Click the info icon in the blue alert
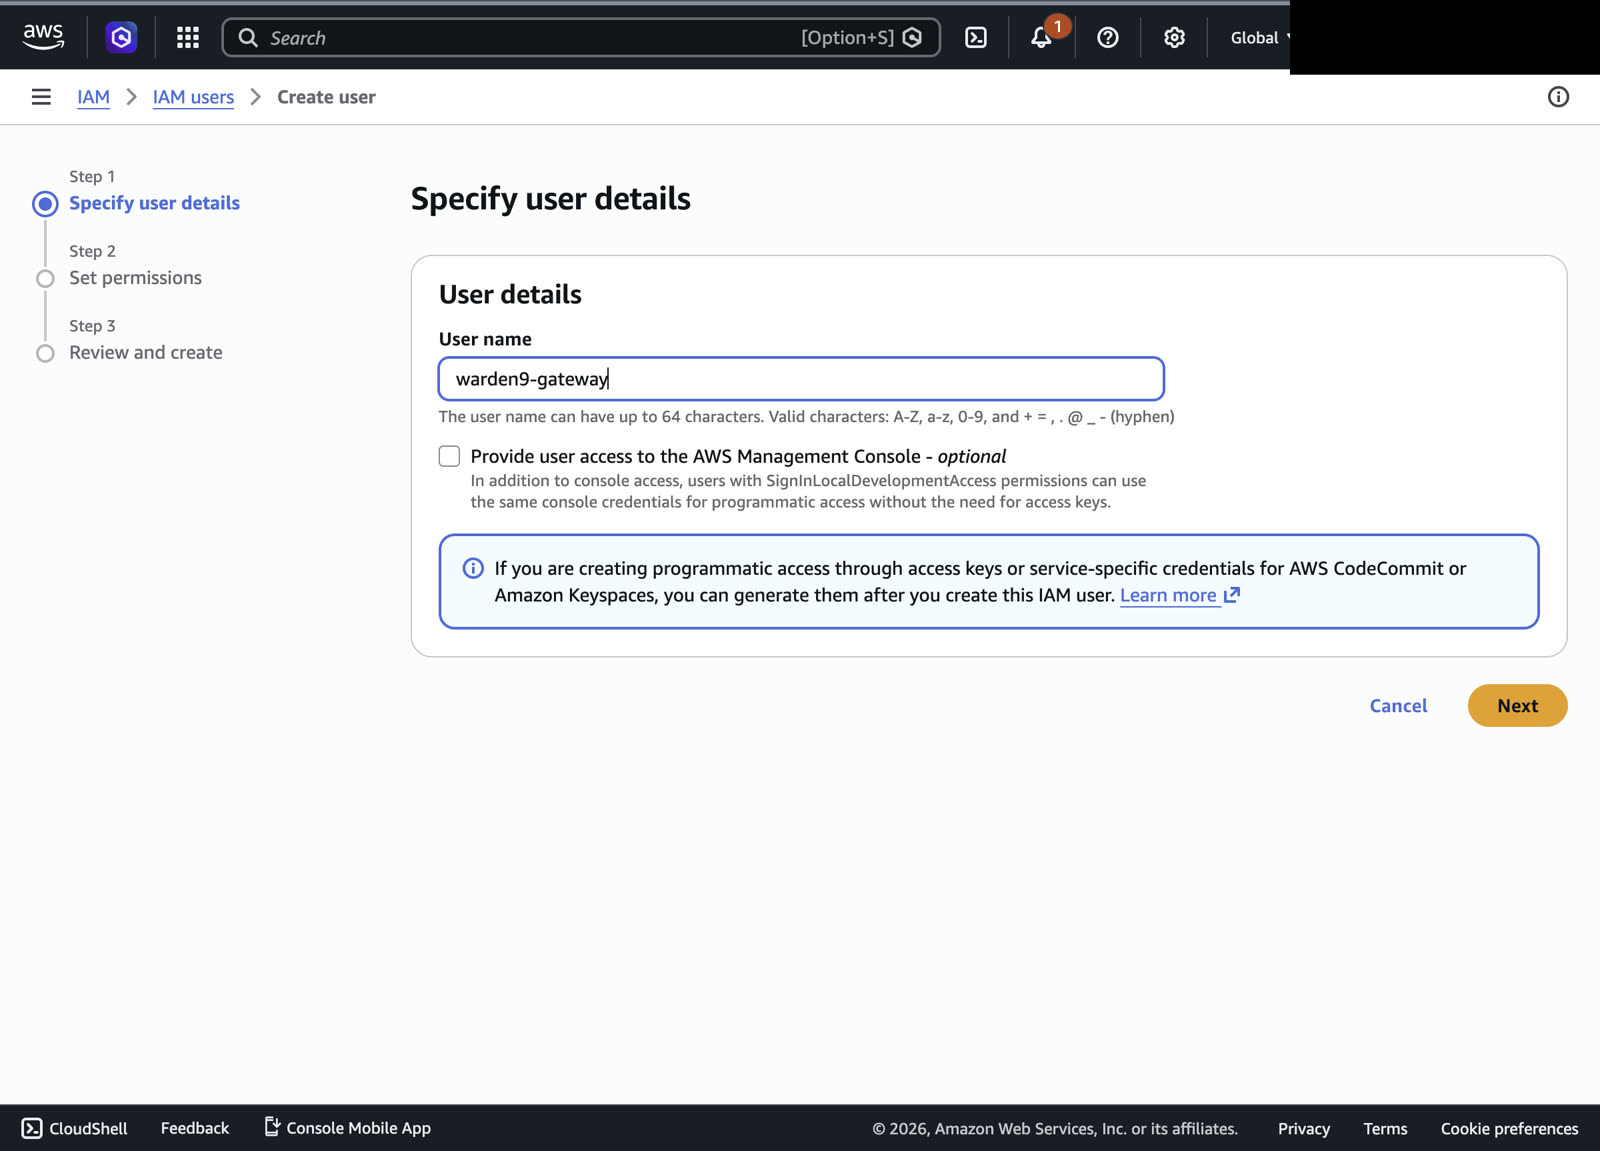Screen dimensions: 1600x1151 [x=473, y=568]
